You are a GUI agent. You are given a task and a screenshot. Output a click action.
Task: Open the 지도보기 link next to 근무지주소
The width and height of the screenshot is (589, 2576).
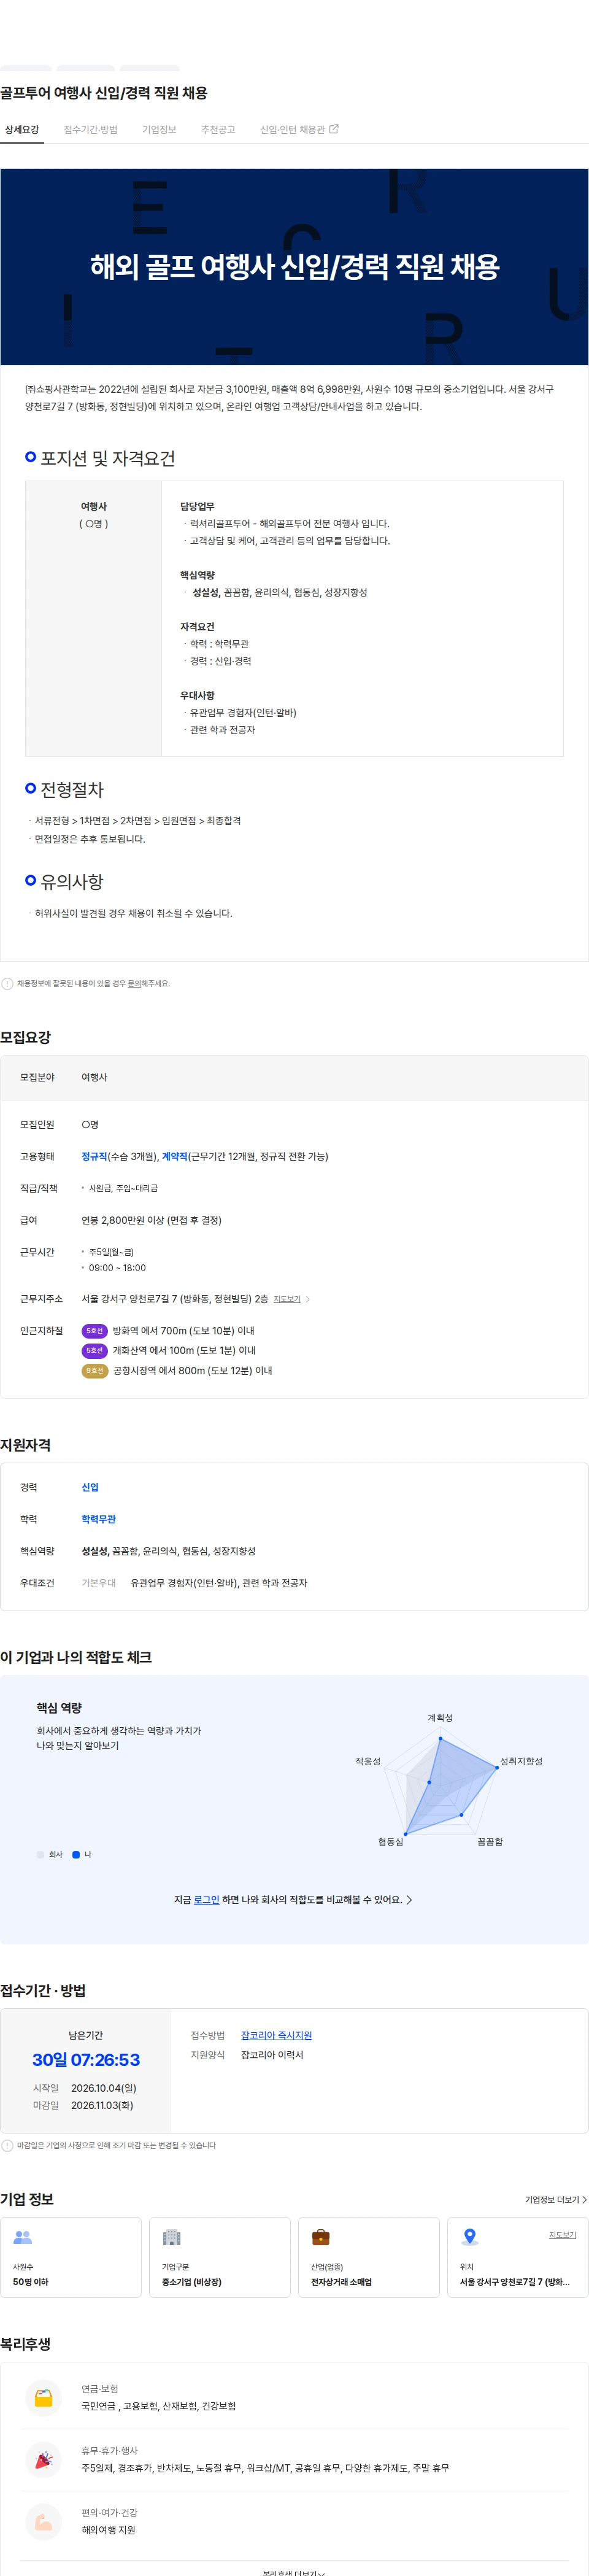pos(287,1299)
